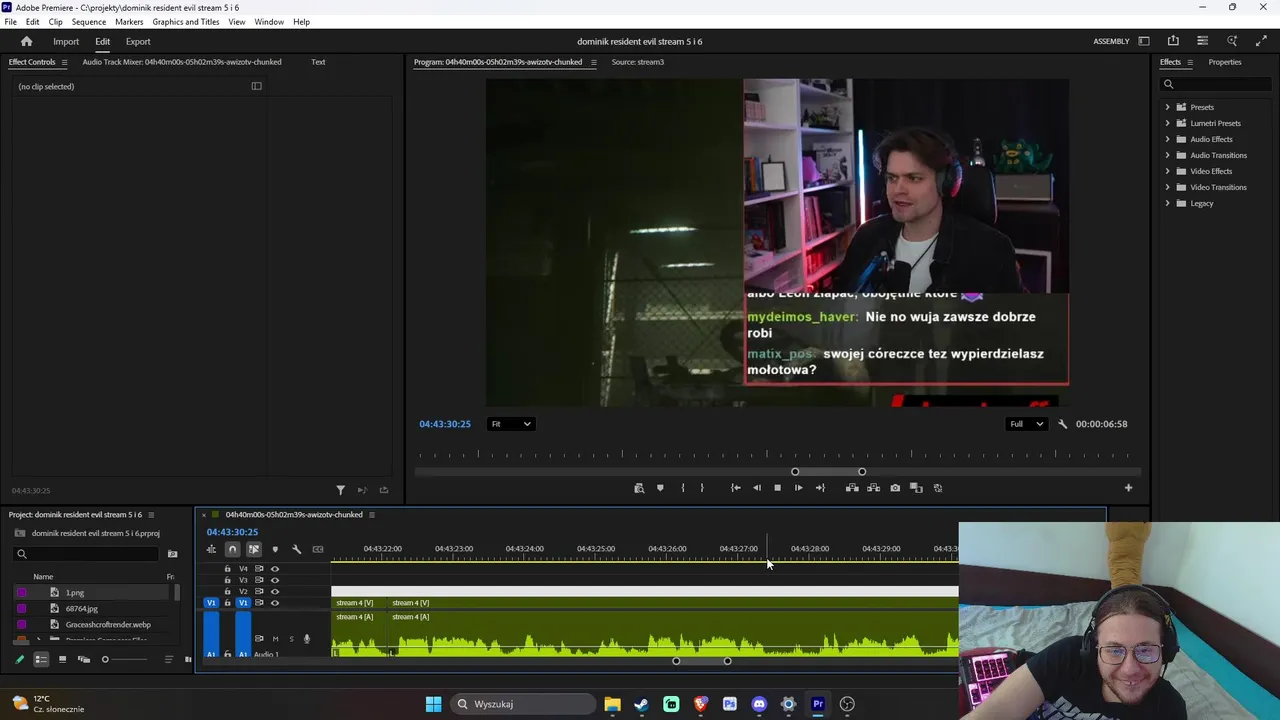
Task: Open Program monitor settings wrench
Action: pos(1063,424)
